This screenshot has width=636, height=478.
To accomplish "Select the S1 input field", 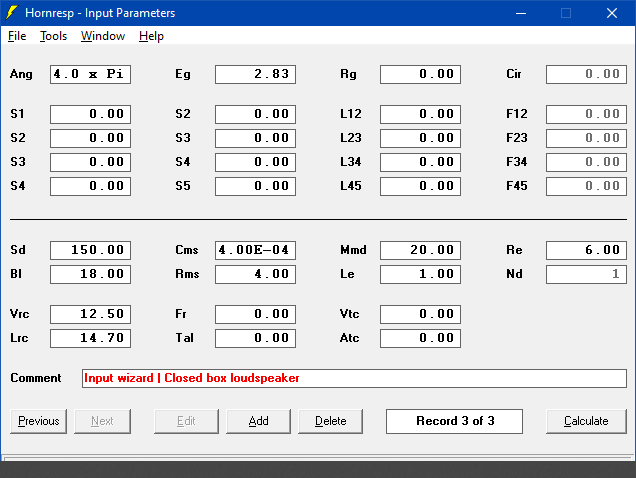I will pos(90,114).
